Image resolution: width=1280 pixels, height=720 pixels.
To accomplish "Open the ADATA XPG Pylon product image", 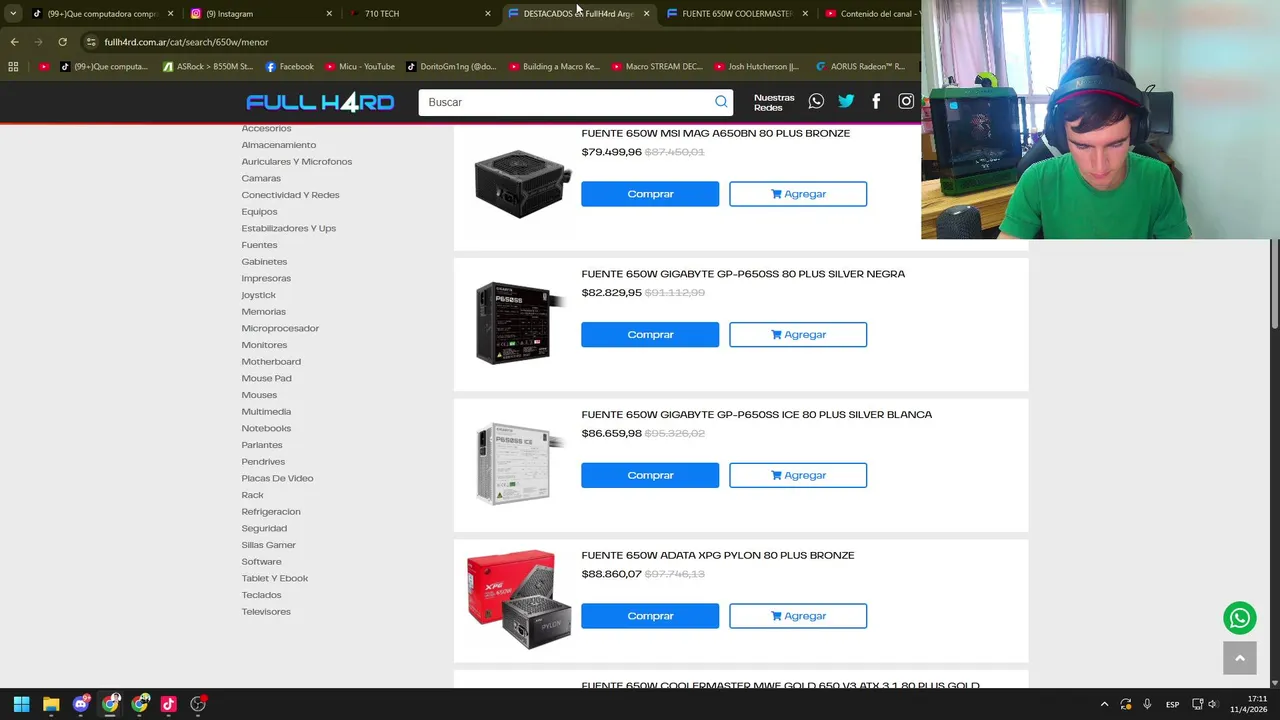I will (x=519, y=598).
